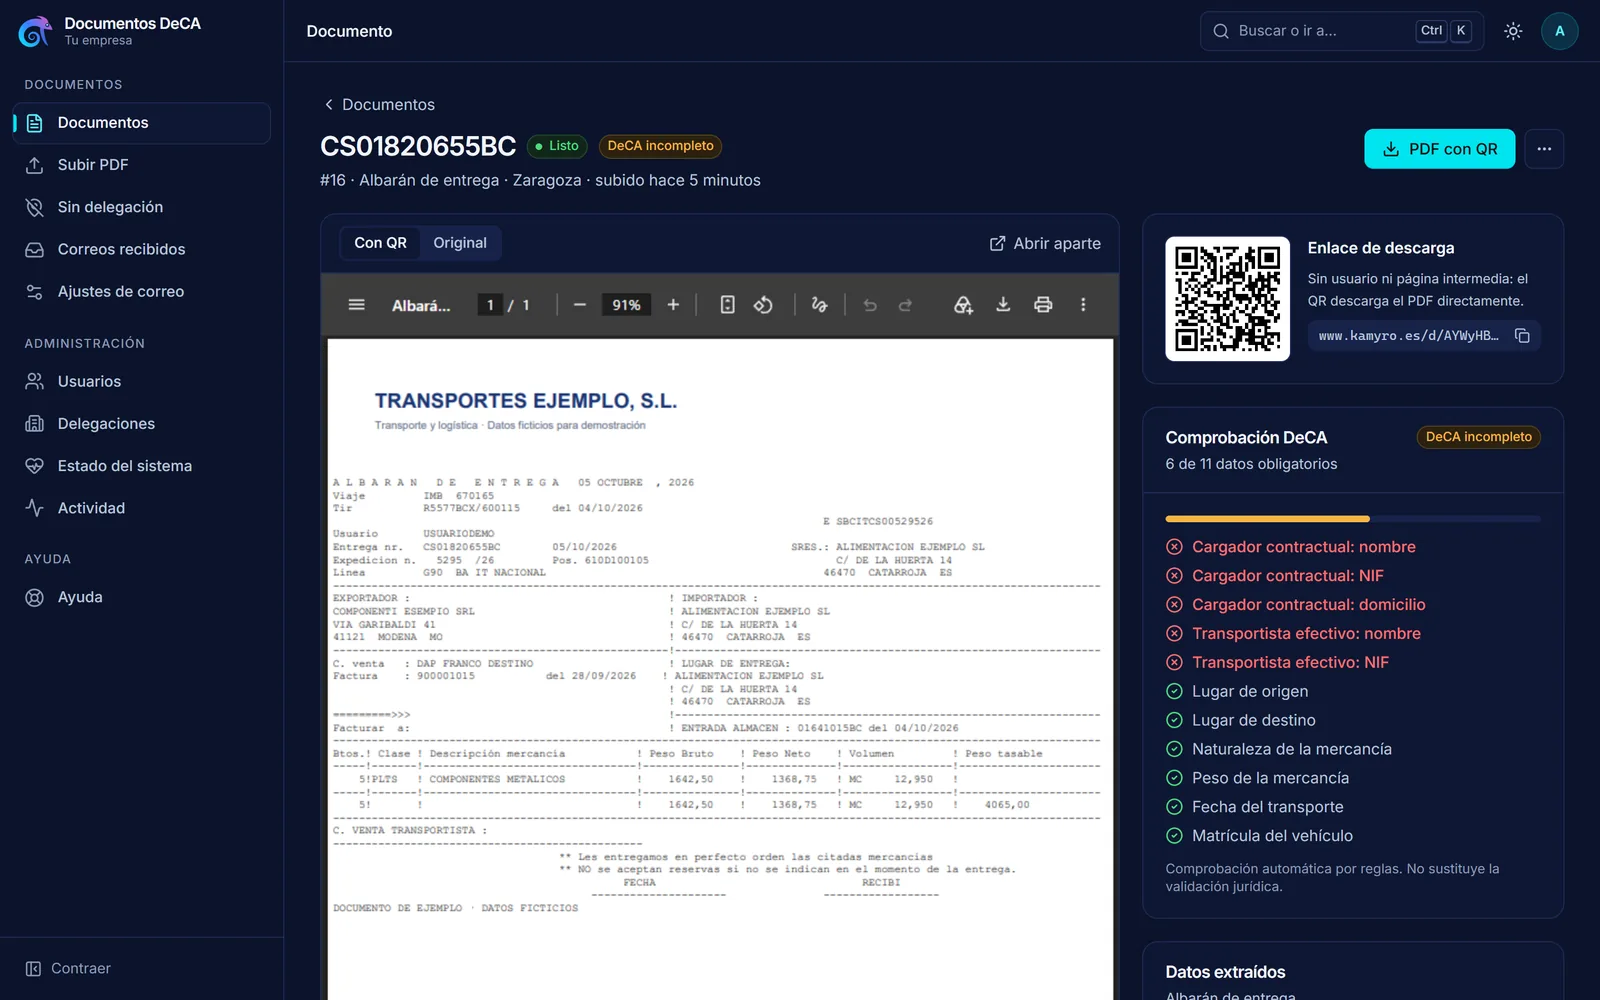Open Subir PDF in sidebar

coord(141,165)
